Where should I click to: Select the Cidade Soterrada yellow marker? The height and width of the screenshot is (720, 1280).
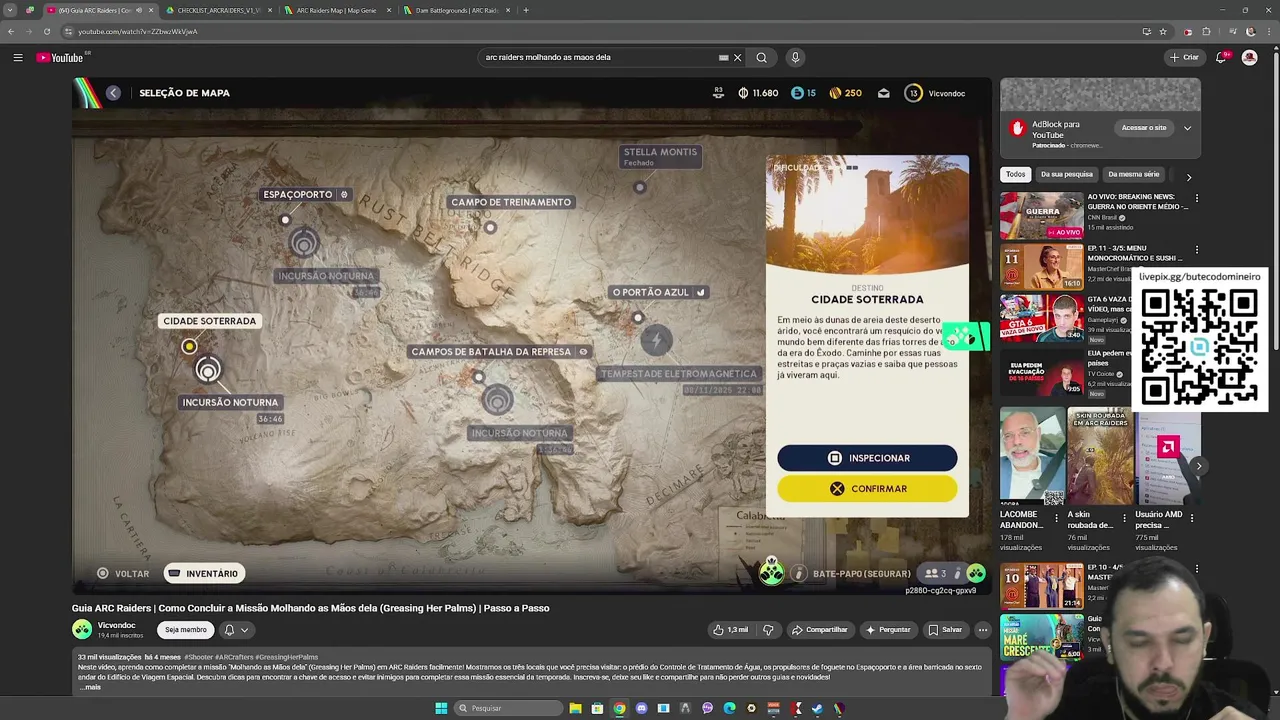point(189,347)
